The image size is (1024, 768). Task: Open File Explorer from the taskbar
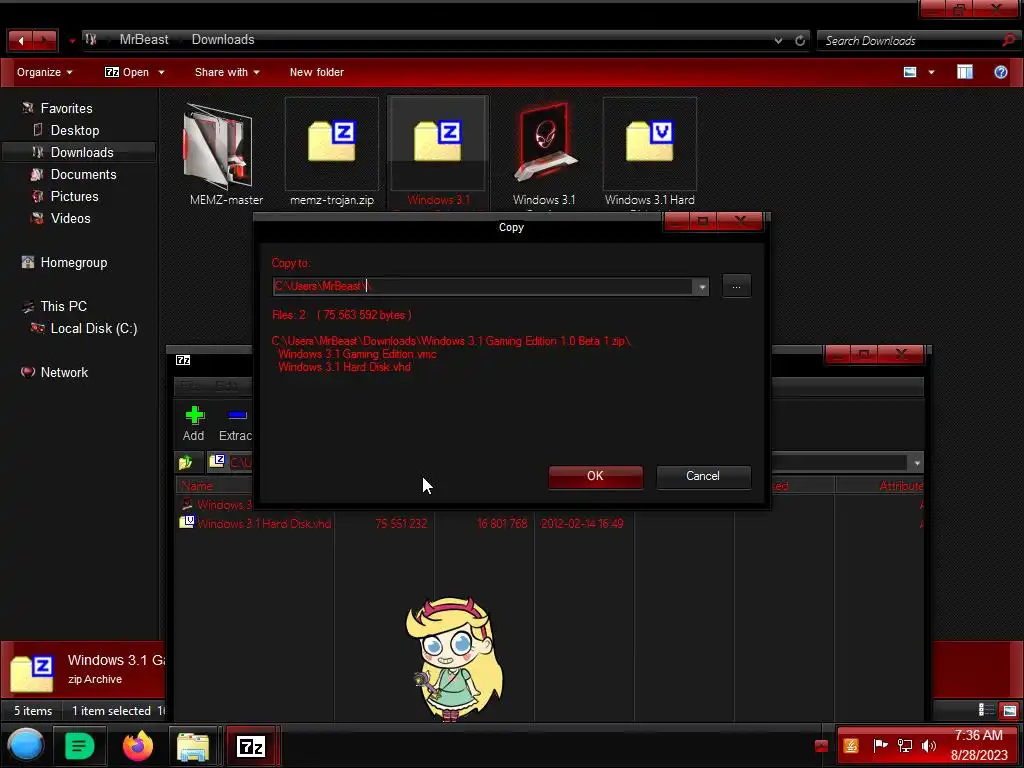(193, 746)
